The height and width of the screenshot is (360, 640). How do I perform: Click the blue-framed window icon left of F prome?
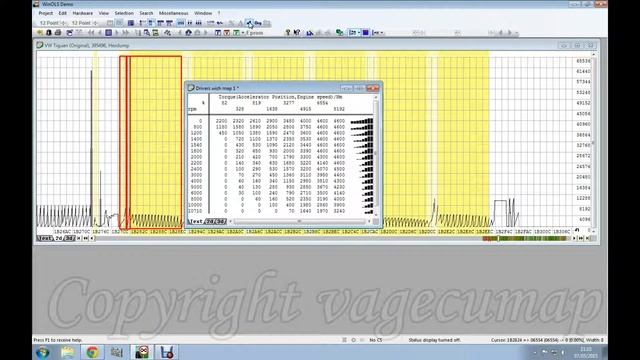point(218,33)
